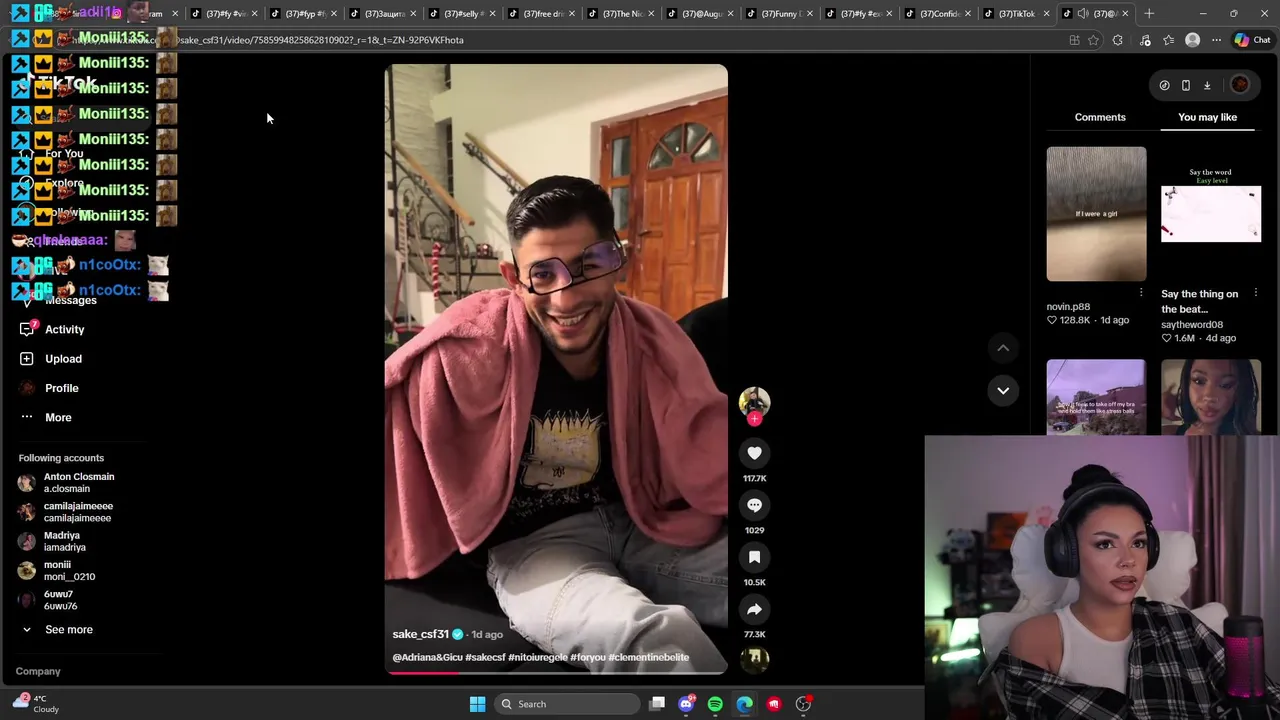The height and width of the screenshot is (720, 1280).
Task: Click the Company footer heading
Action: [38, 671]
